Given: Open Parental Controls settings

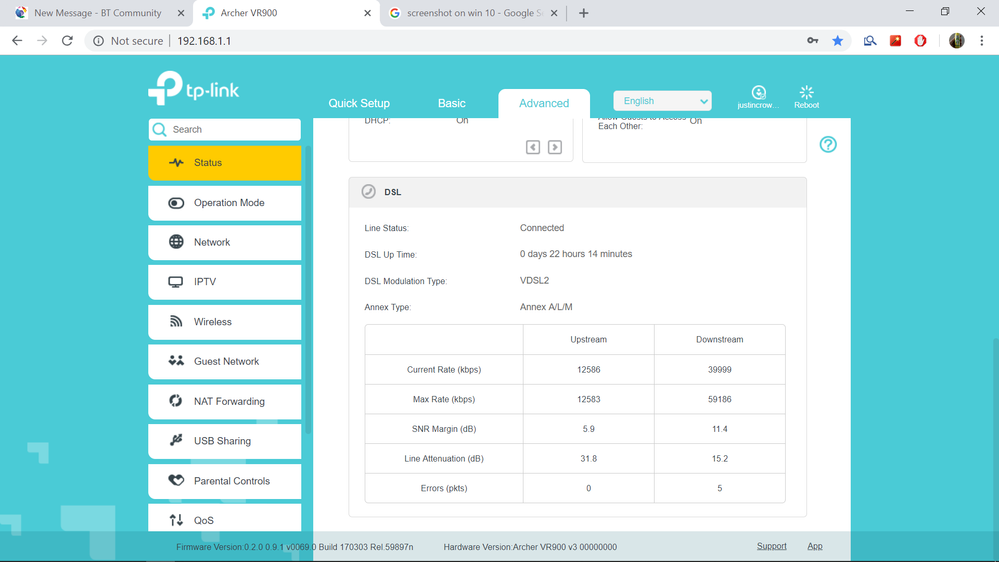Looking at the screenshot, I should tap(225, 481).
